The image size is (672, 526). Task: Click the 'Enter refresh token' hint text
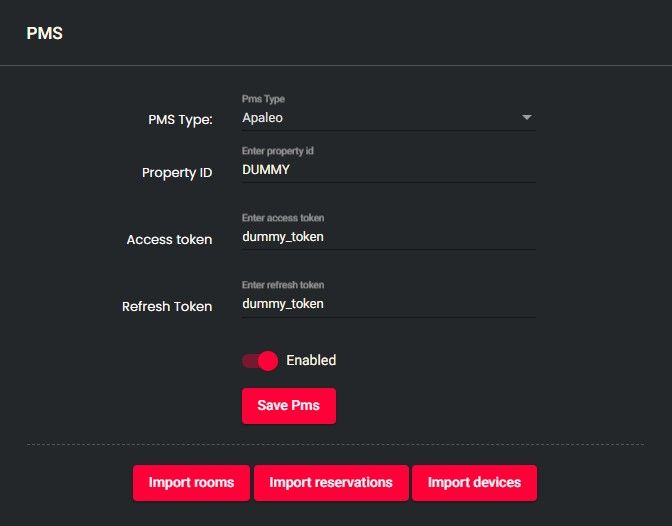[282, 285]
